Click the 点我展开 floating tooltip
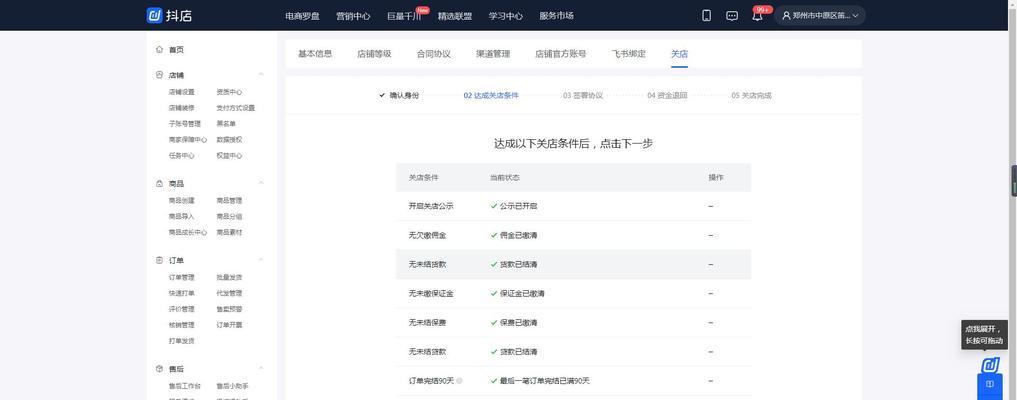The height and width of the screenshot is (400, 1017). (983, 335)
